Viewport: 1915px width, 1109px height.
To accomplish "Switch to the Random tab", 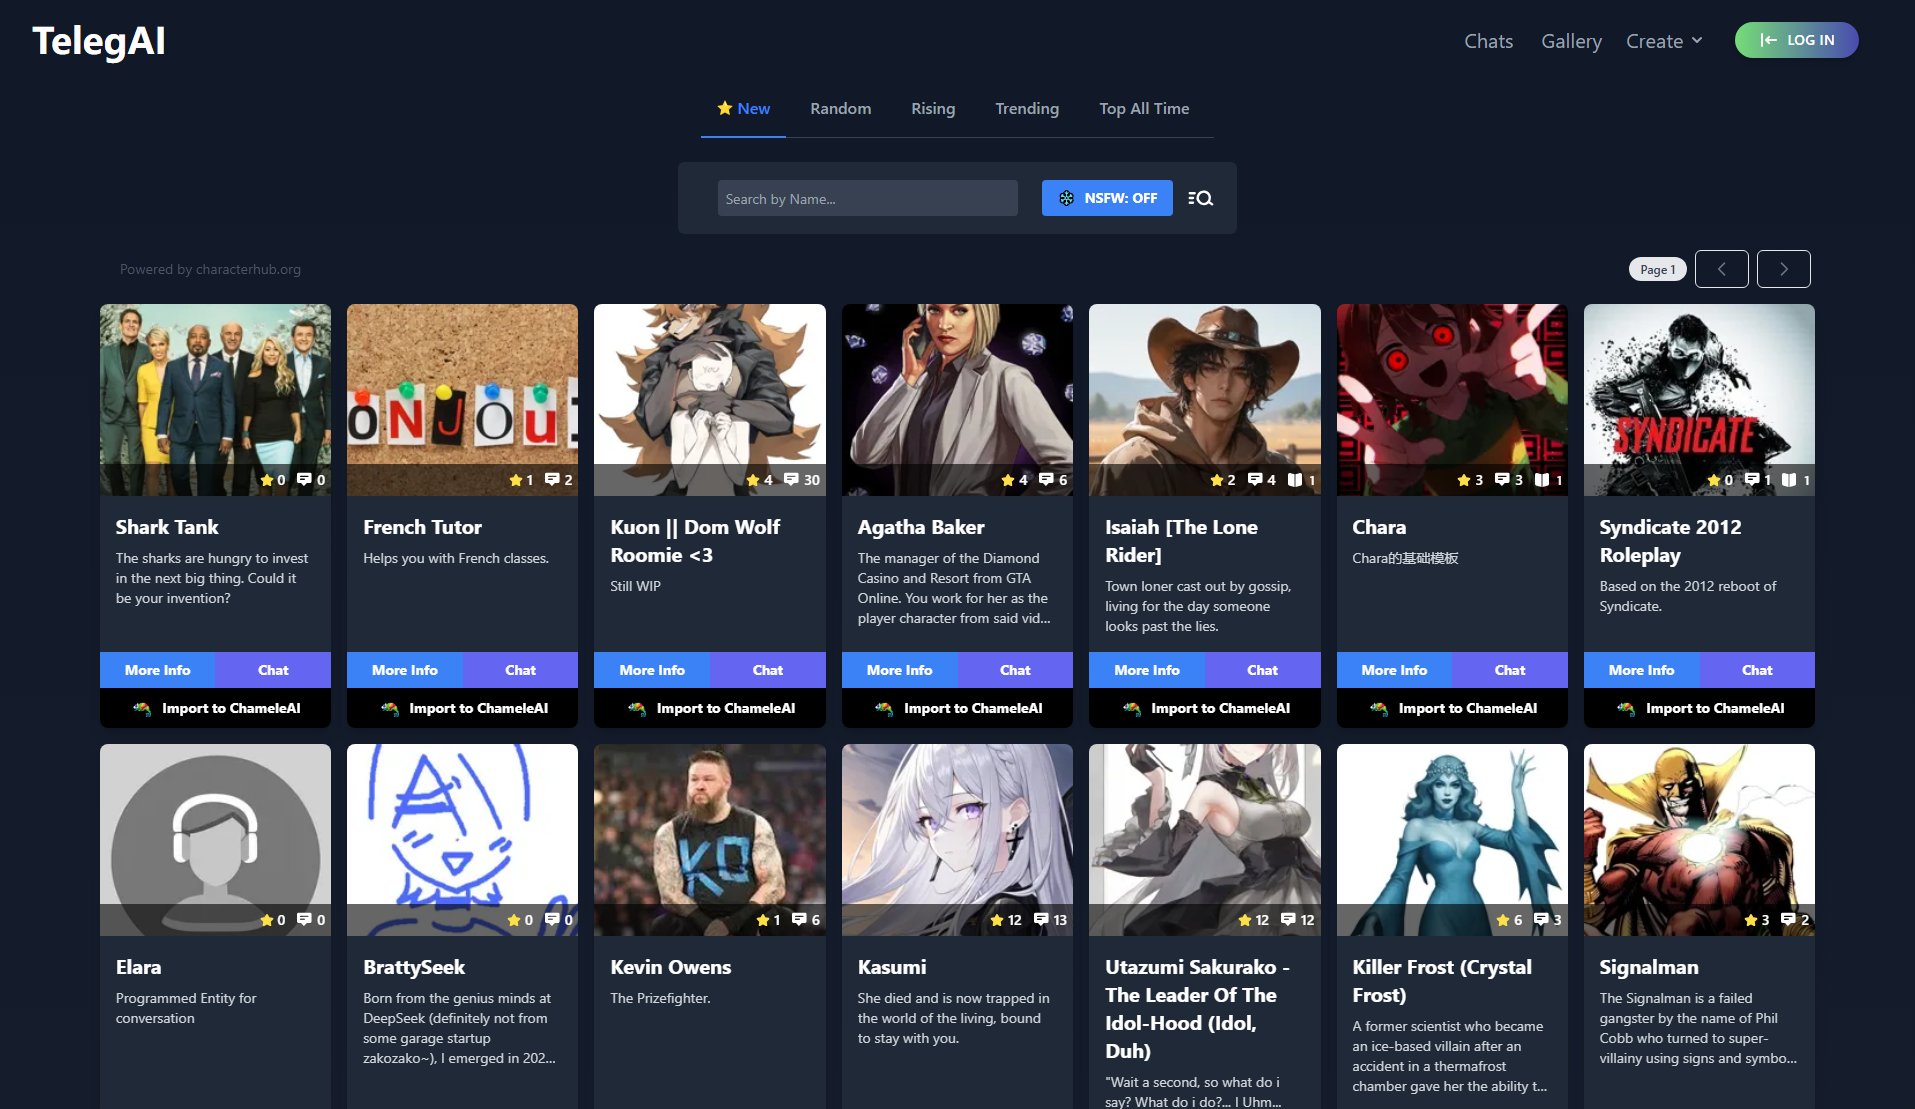I will tap(840, 108).
